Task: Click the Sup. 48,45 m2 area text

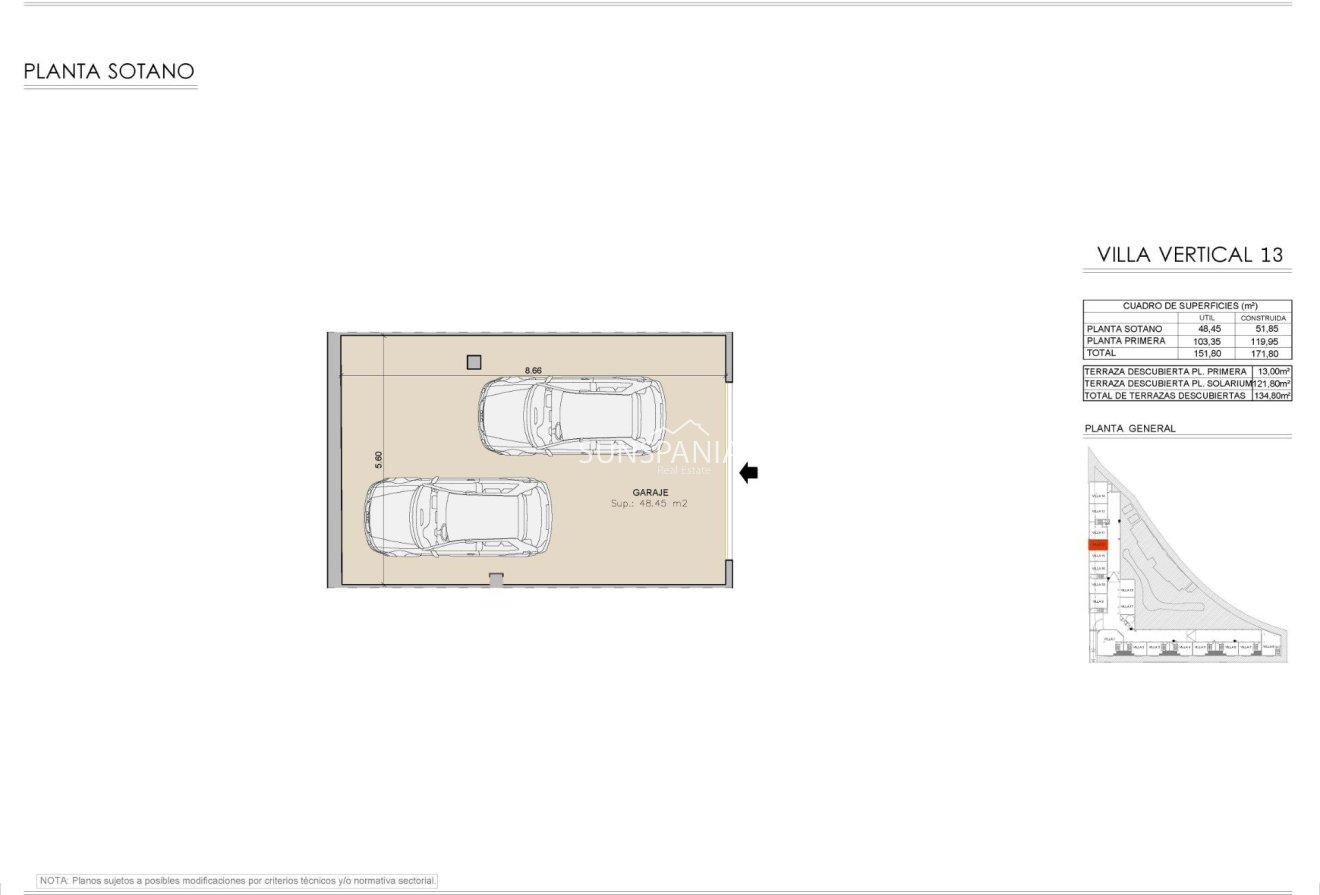Action: (649, 504)
